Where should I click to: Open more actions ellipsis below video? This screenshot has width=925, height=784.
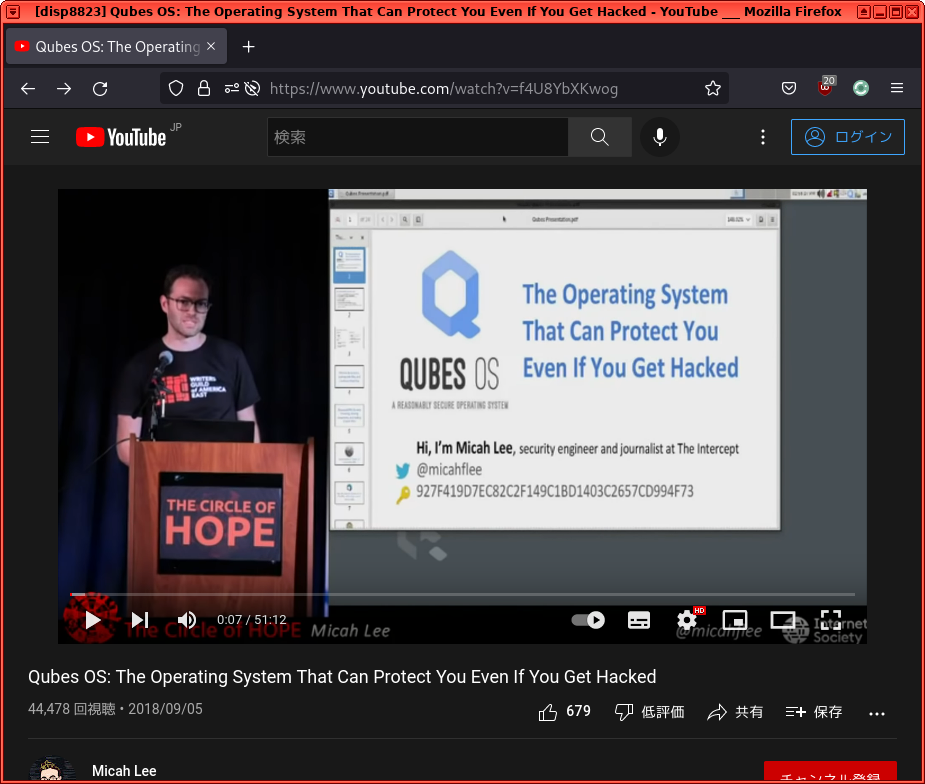coord(877,713)
